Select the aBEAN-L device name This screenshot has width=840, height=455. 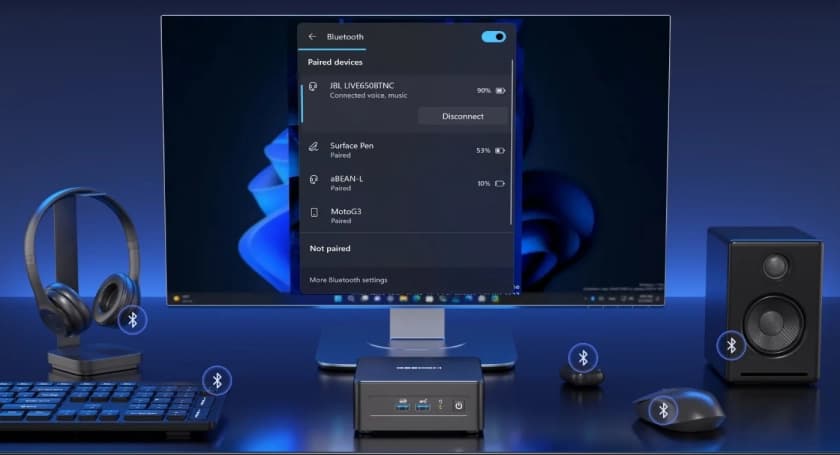(346, 178)
